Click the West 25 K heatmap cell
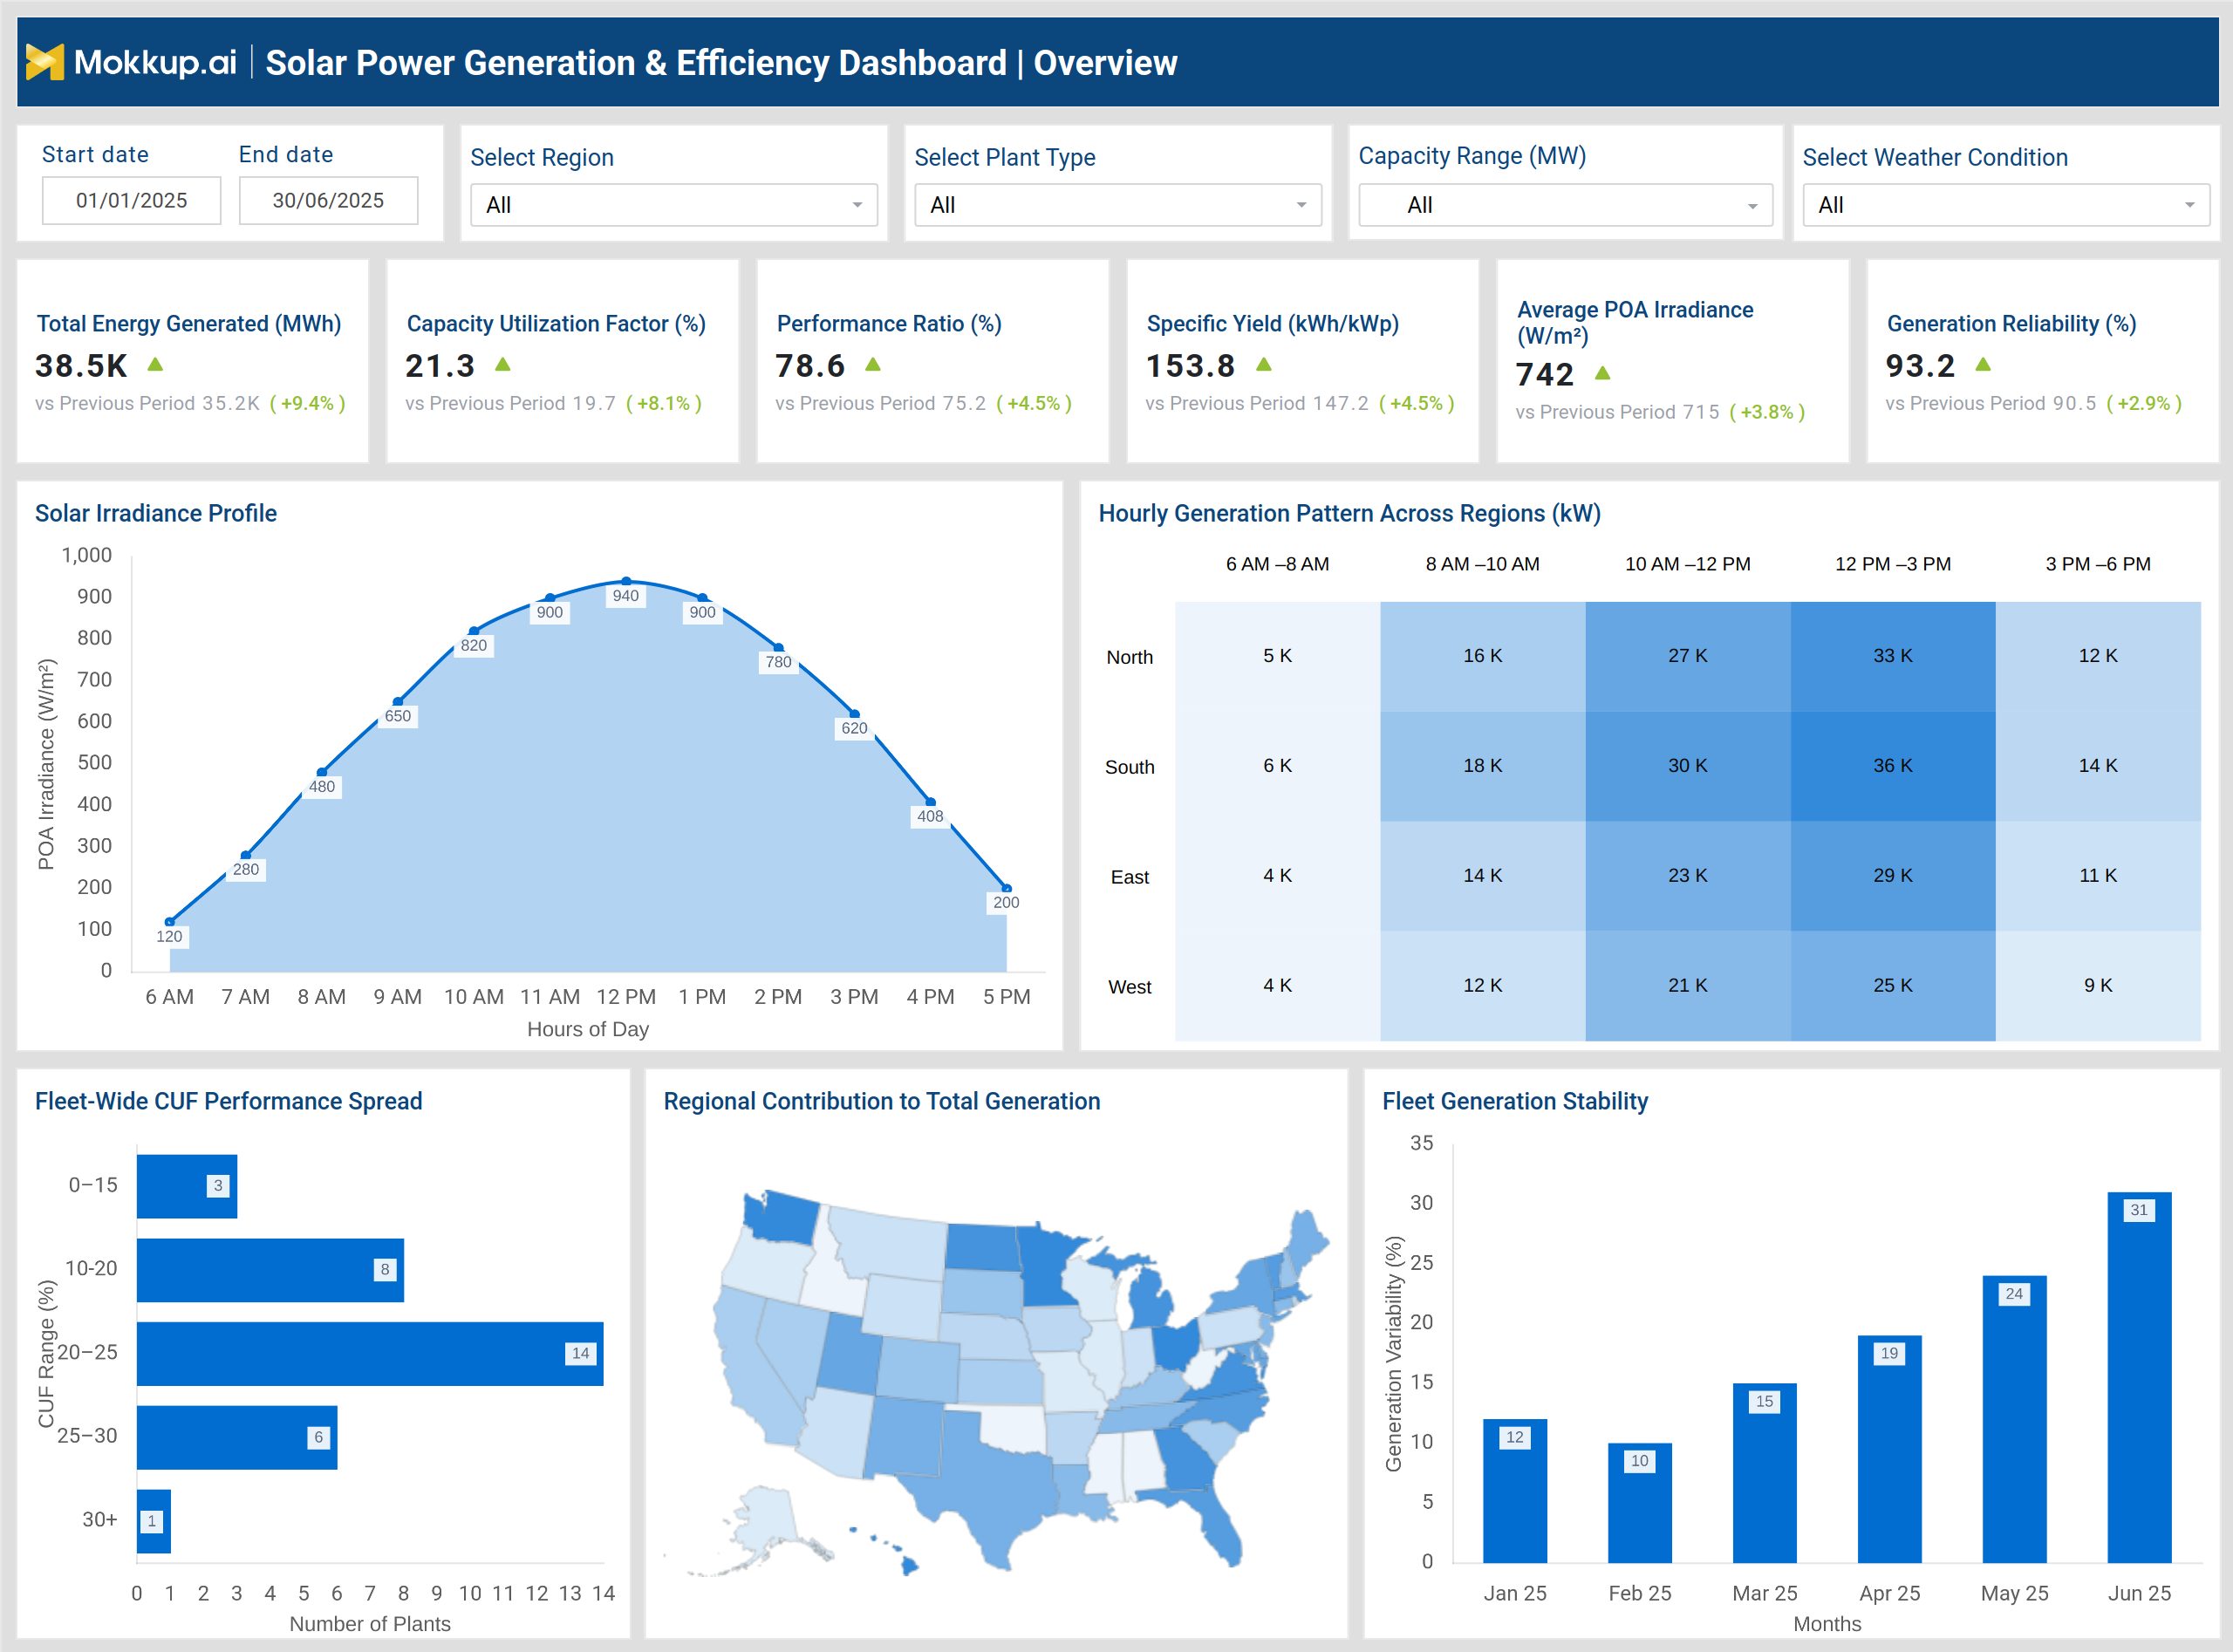2233x1652 pixels. (x=1892, y=986)
